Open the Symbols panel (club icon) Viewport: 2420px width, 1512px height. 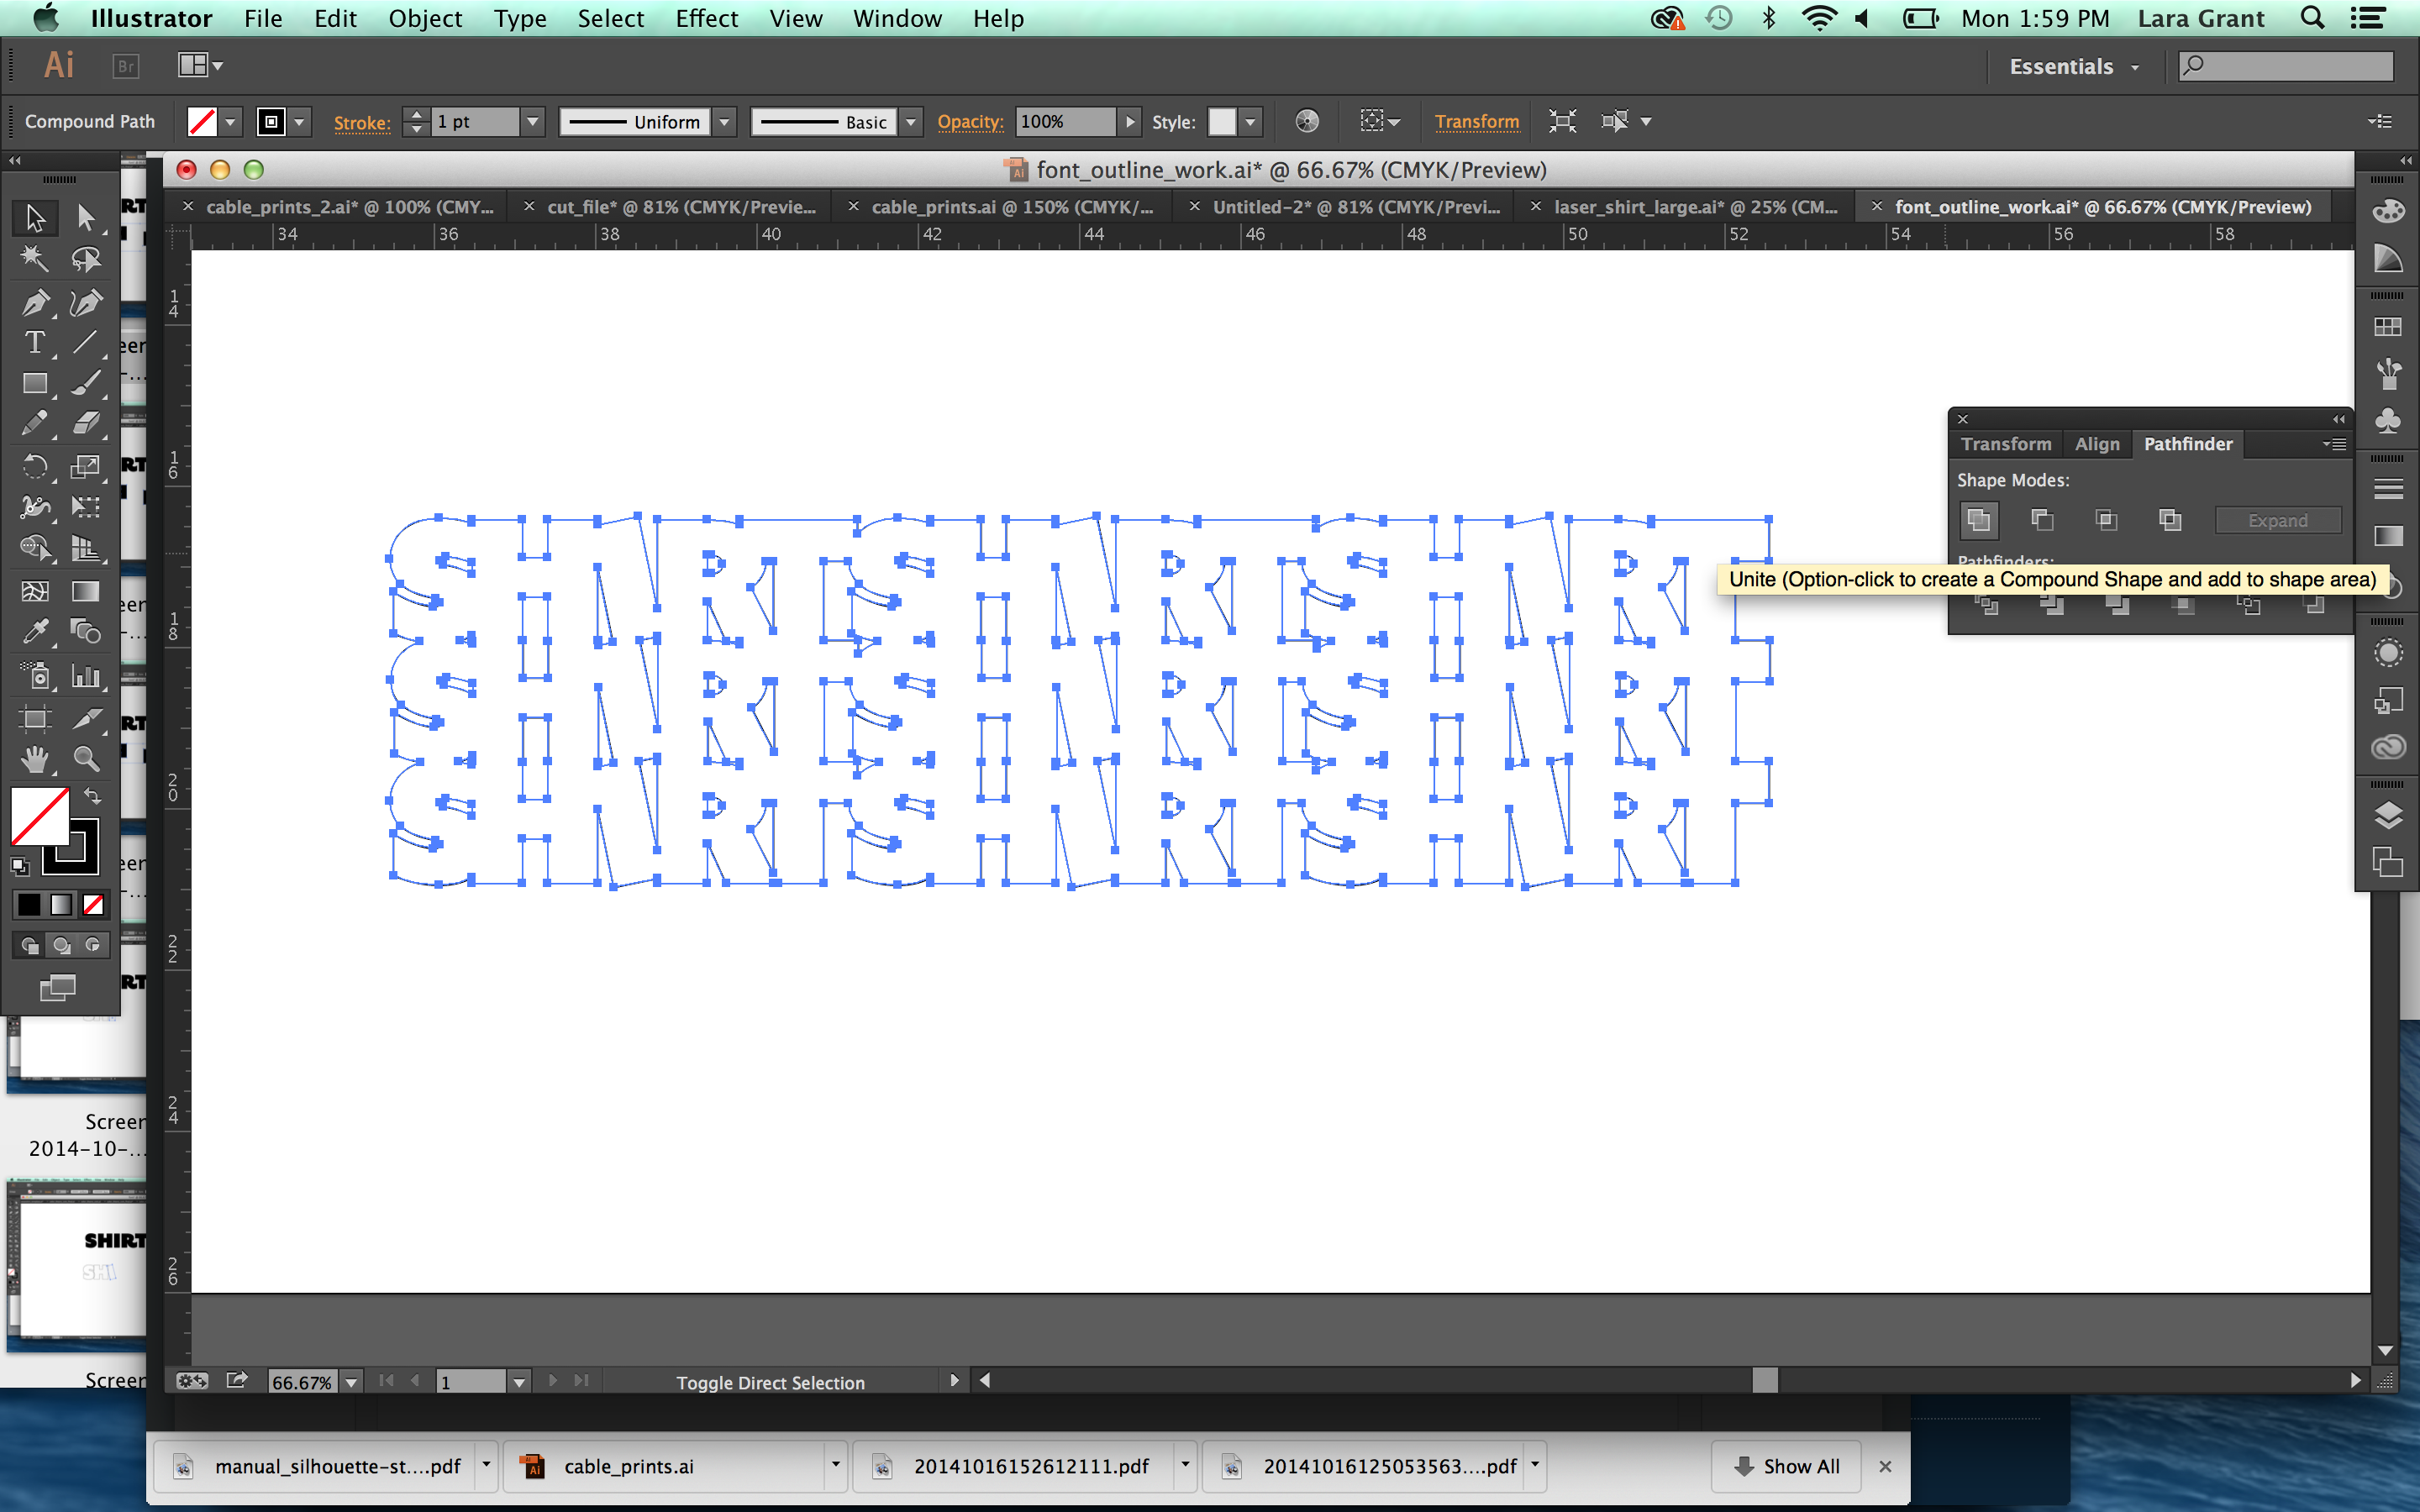(2388, 419)
